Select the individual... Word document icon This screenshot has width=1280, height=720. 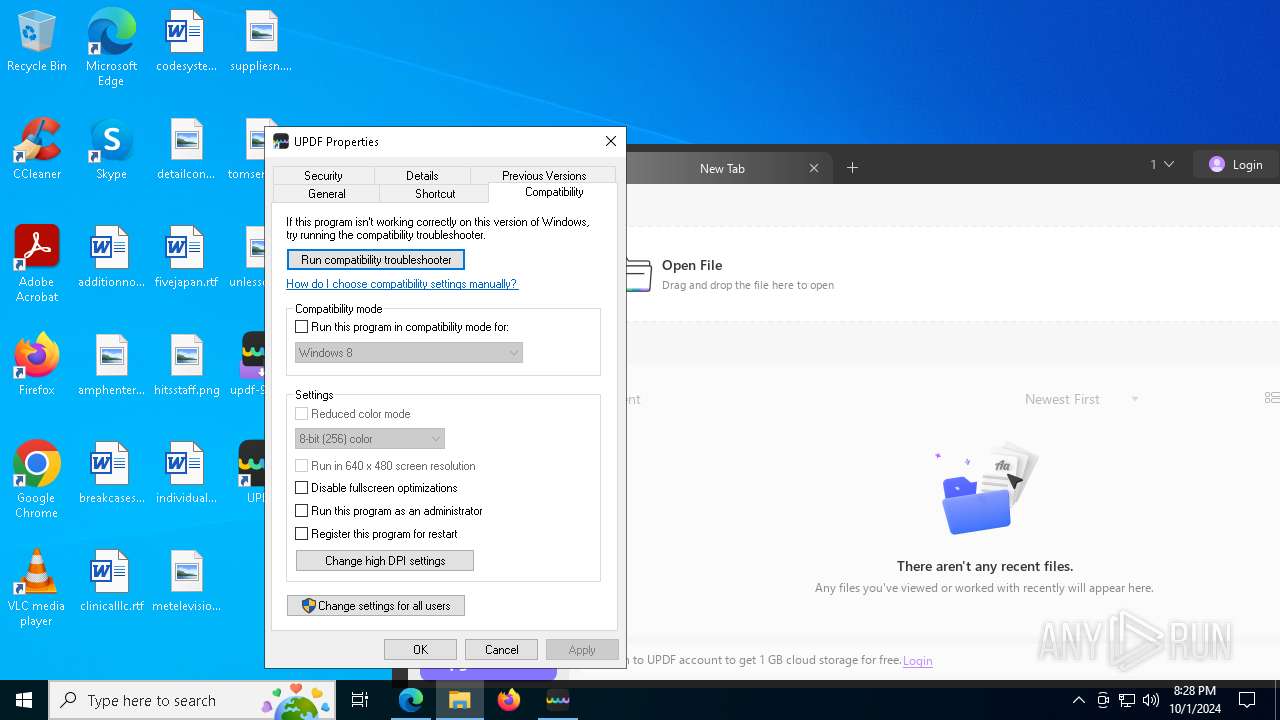(x=186, y=474)
